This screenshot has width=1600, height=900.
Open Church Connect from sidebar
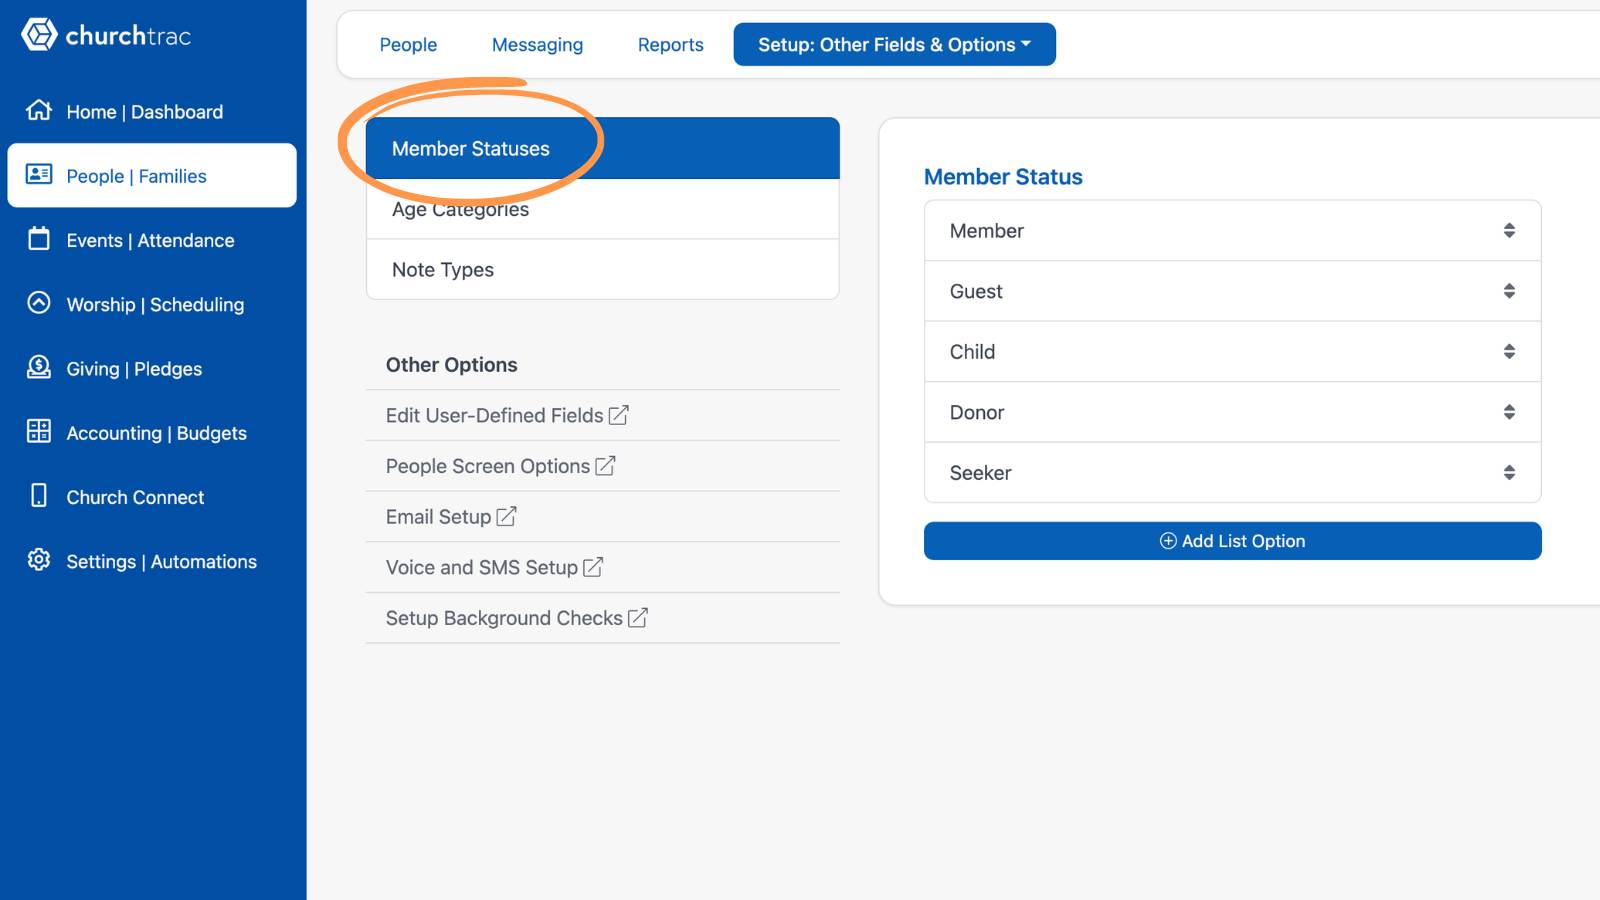(152, 497)
